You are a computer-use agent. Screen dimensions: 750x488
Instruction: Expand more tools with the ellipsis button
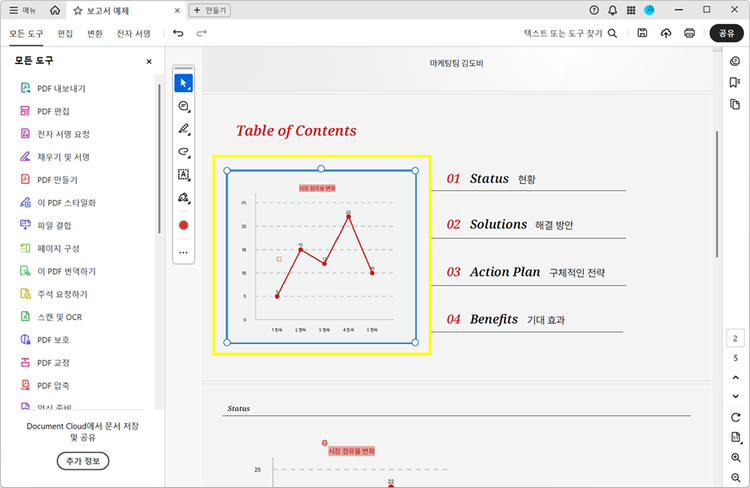183,253
